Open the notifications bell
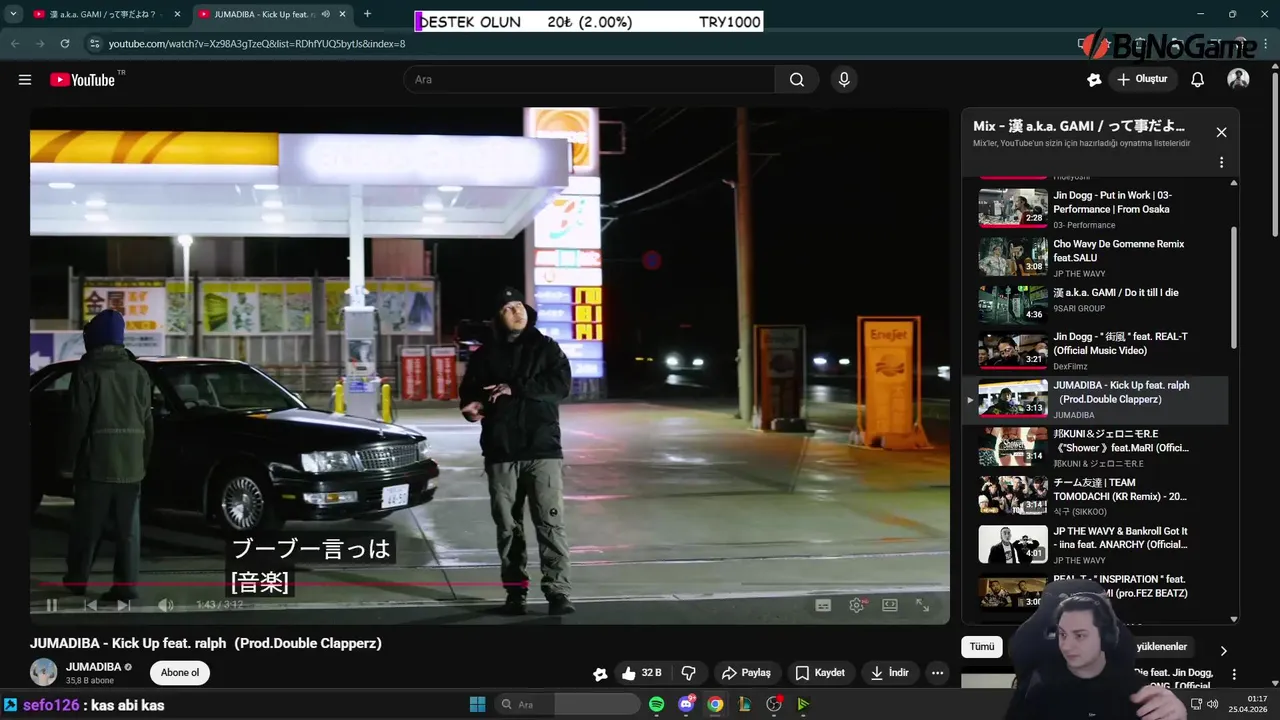1280x720 pixels. tap(1197, 80)
